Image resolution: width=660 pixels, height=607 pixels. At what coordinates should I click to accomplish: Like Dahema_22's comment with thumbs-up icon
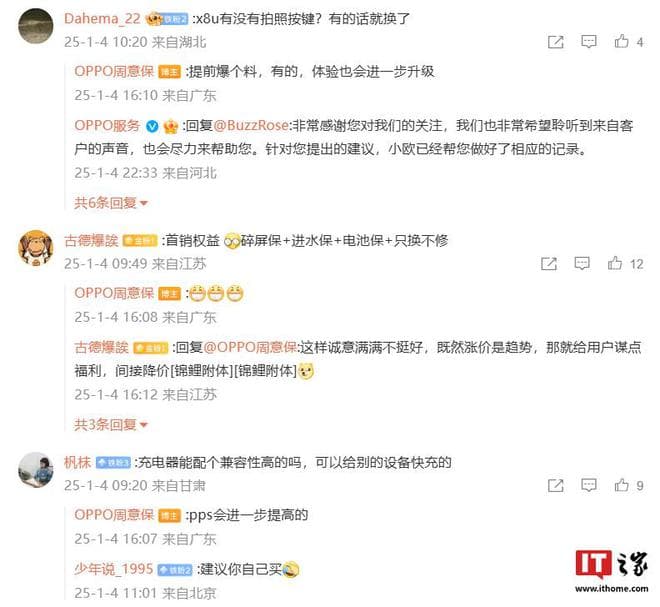621,41
